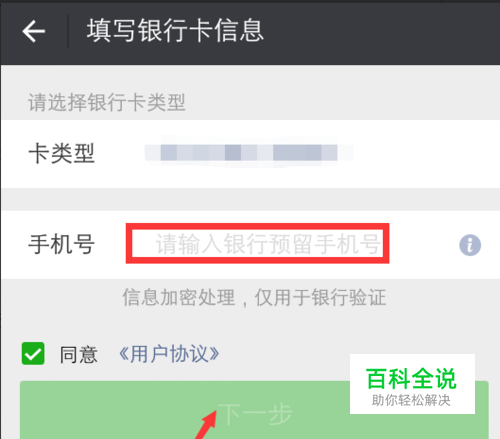Tap the 卡类型 row label

62,154
